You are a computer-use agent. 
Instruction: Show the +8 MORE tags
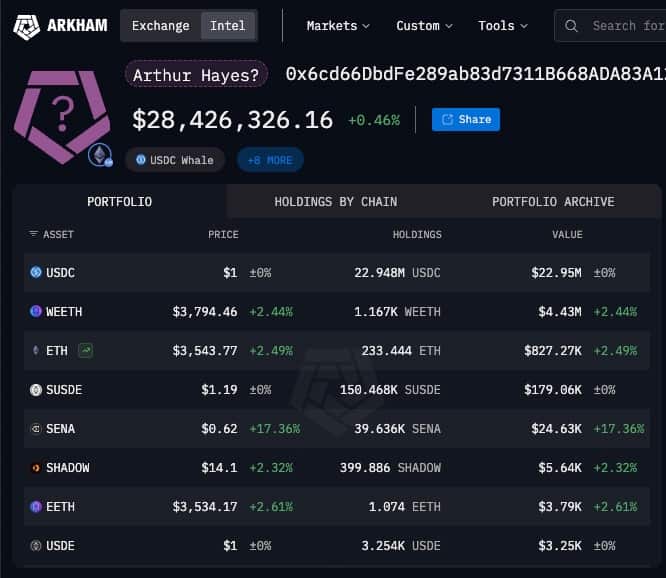coord(270,160)
